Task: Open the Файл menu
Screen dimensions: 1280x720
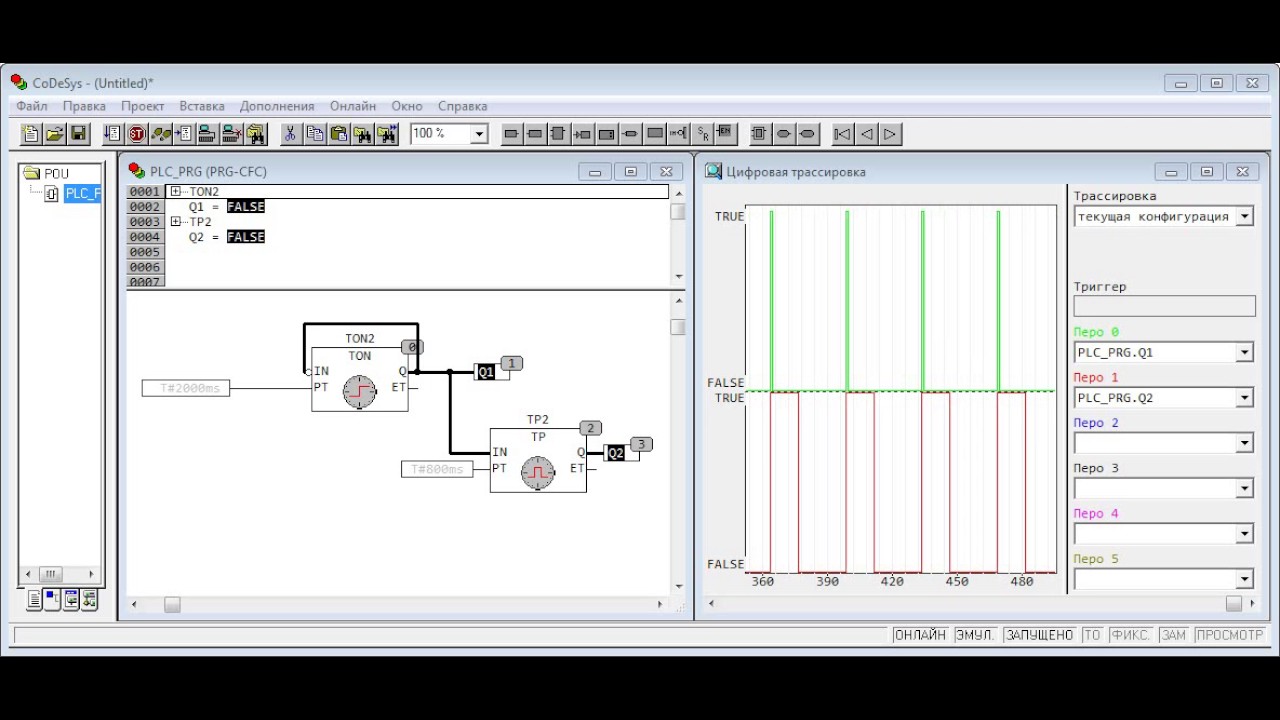Action: click(x=32, y=106)
